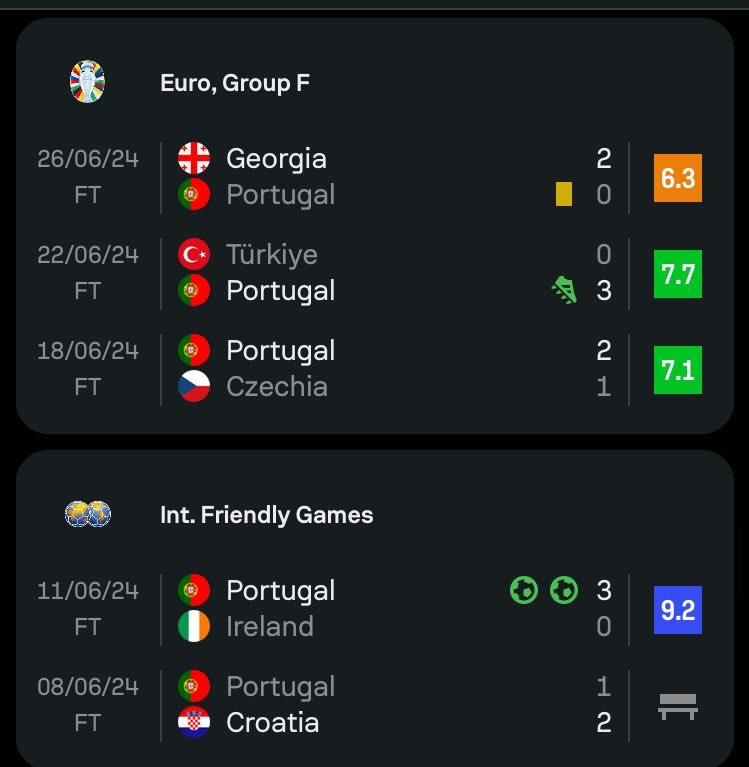Click the Ireland flag icon
The image size is (749, 767).
click(x=194, y=626)
